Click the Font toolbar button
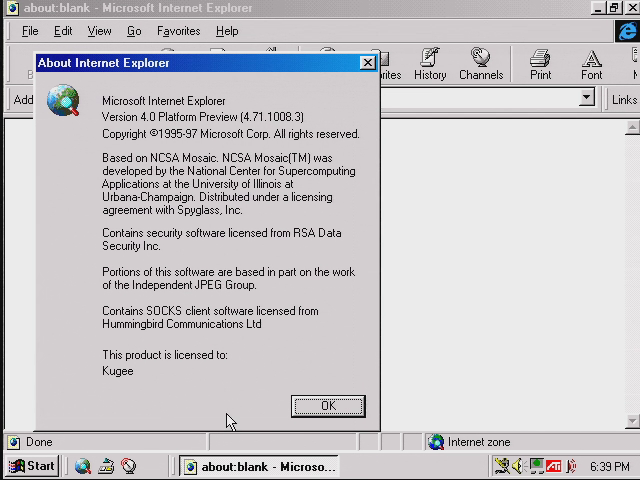Viewport: 640px width, 480px height. coord(591,64)
